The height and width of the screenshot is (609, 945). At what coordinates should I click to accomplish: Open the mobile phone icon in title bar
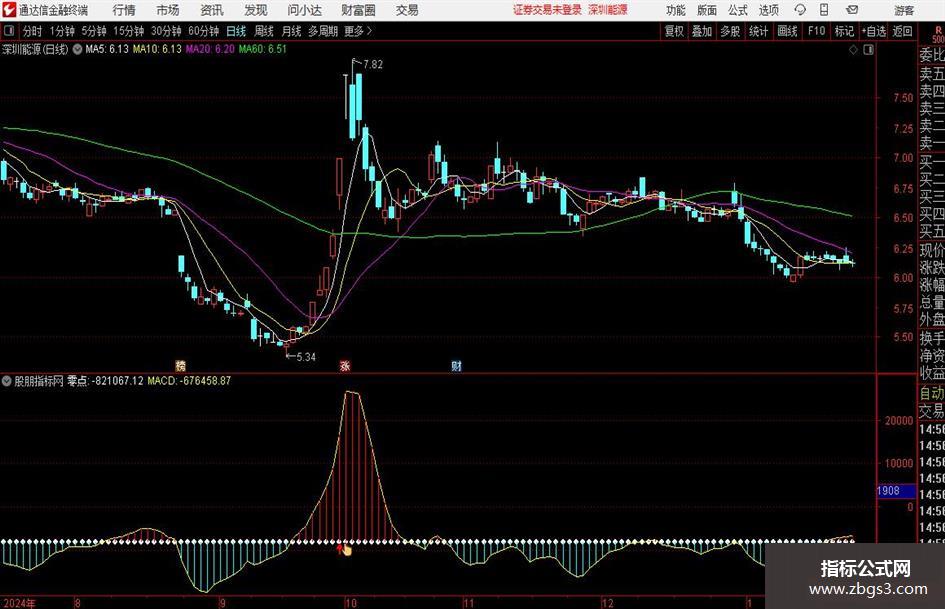point(824,10)
